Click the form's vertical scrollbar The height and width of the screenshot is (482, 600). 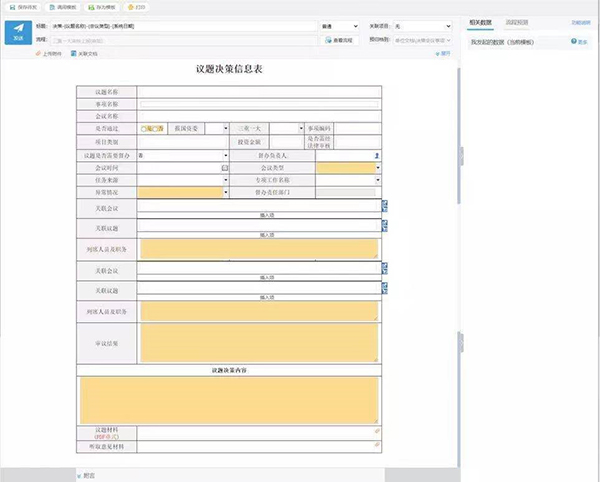459,135
